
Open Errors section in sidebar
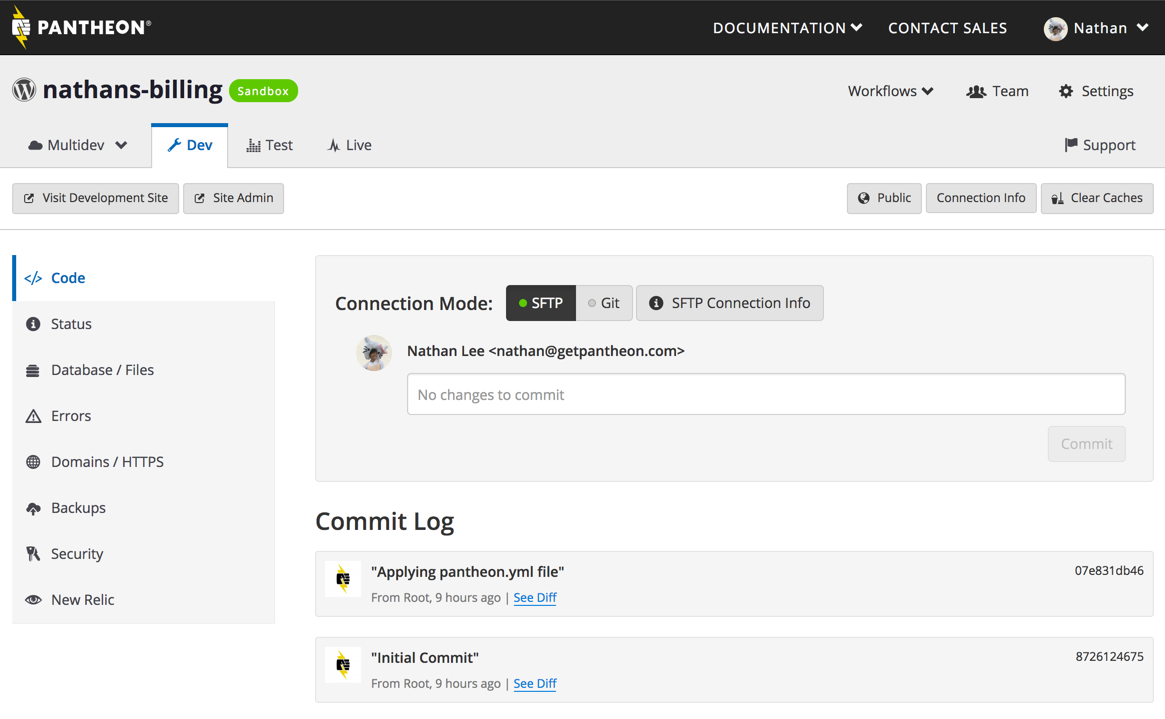click(x=144, y=416)
